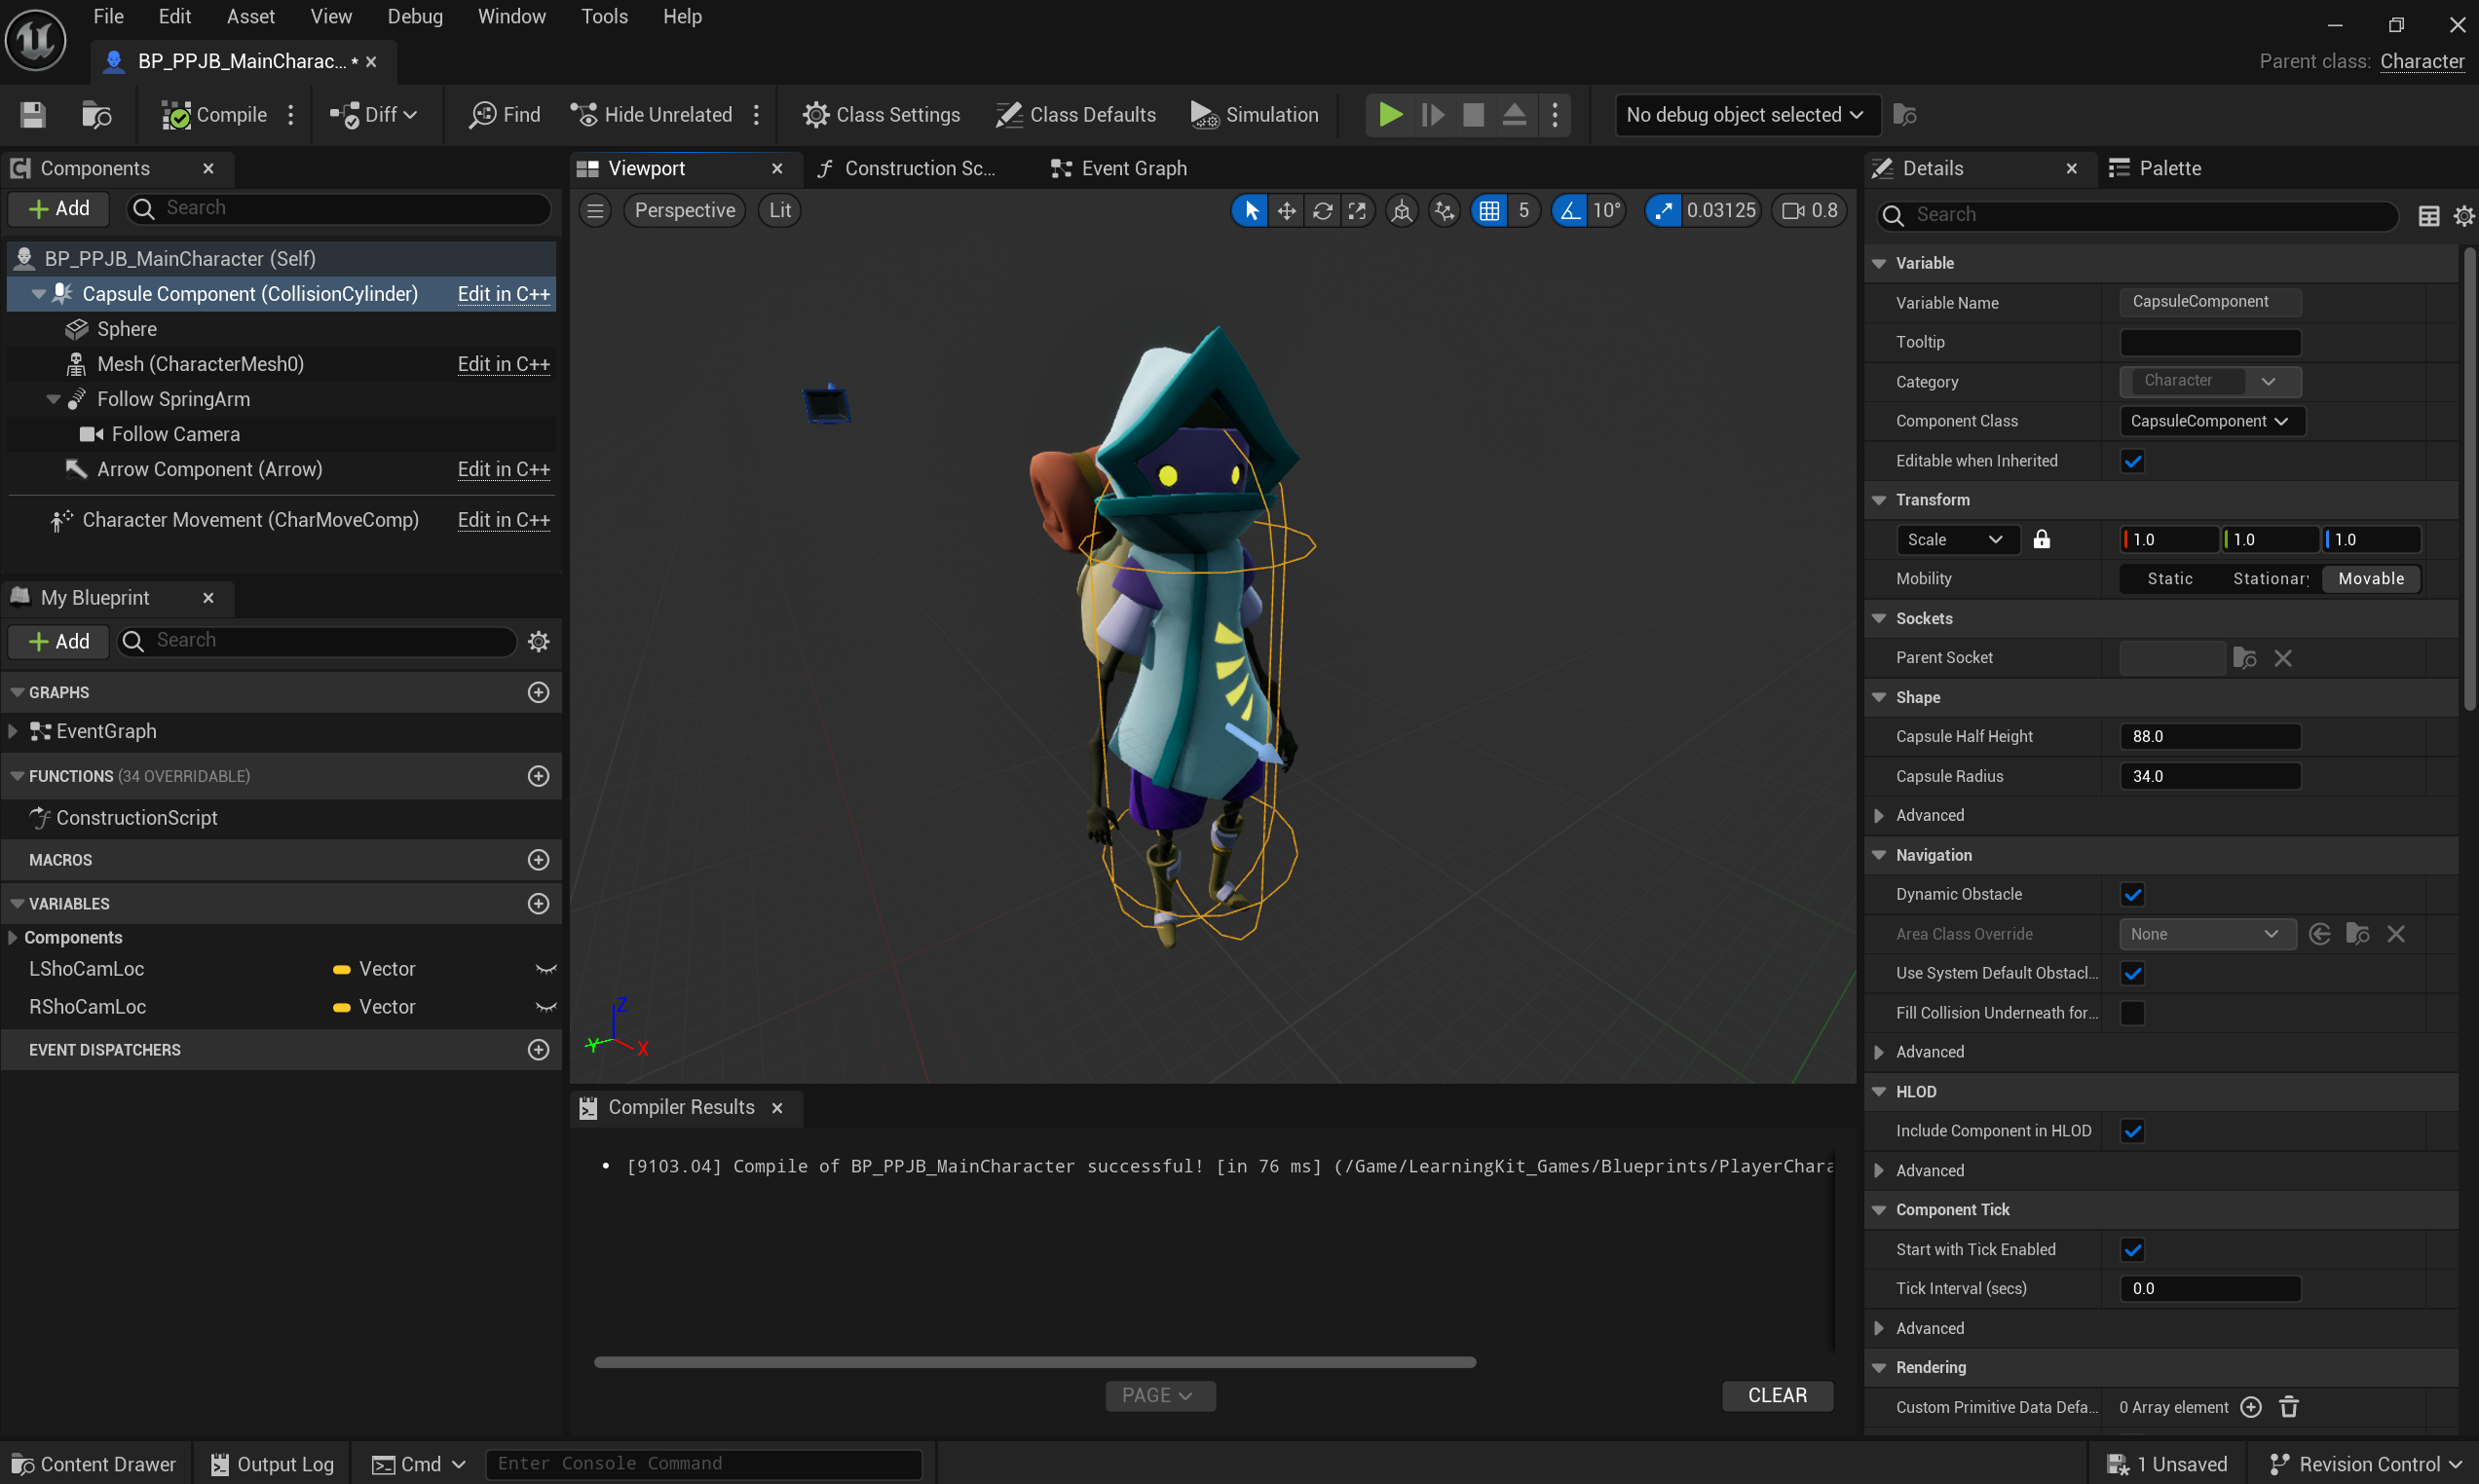Screen dimensions: 2479x1484
Task: Toggle grid snapping icon in viewport
Action: [1489, 211]
